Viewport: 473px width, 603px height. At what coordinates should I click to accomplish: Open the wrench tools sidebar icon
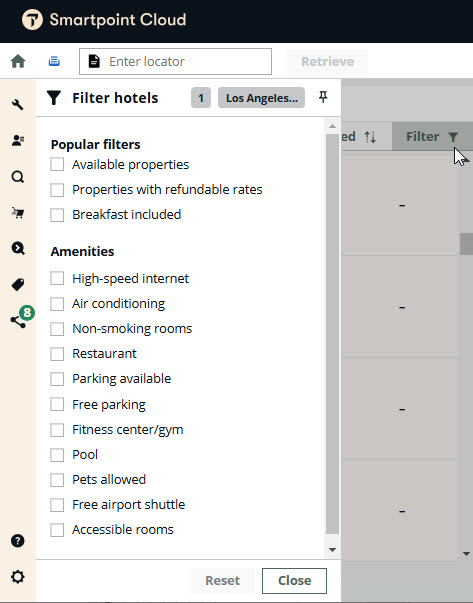[x=18, y=105]
